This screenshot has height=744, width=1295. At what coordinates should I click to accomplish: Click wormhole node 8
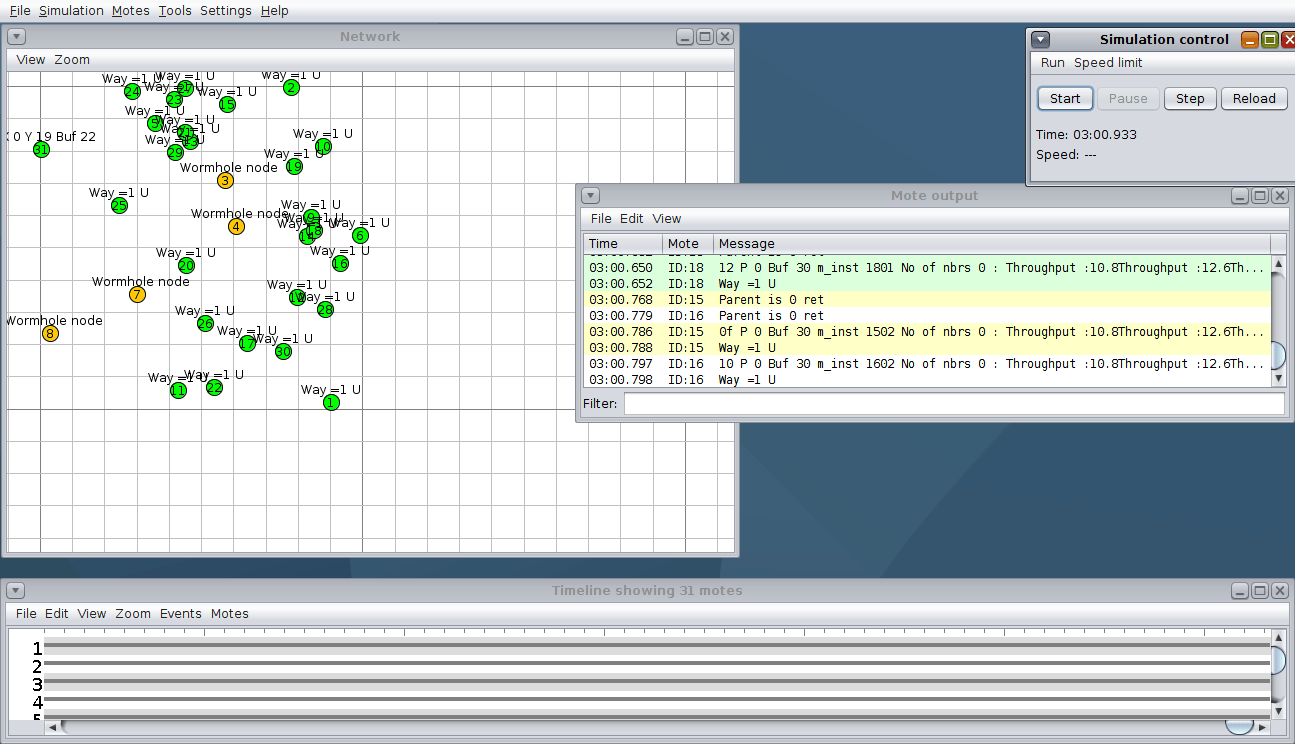50,334
